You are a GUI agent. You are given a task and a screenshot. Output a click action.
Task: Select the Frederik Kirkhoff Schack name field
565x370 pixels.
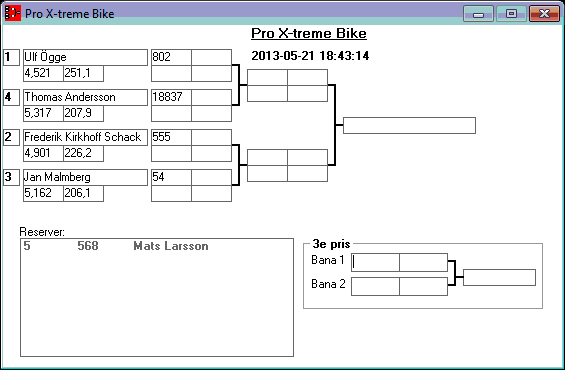[x=85, y=137]
